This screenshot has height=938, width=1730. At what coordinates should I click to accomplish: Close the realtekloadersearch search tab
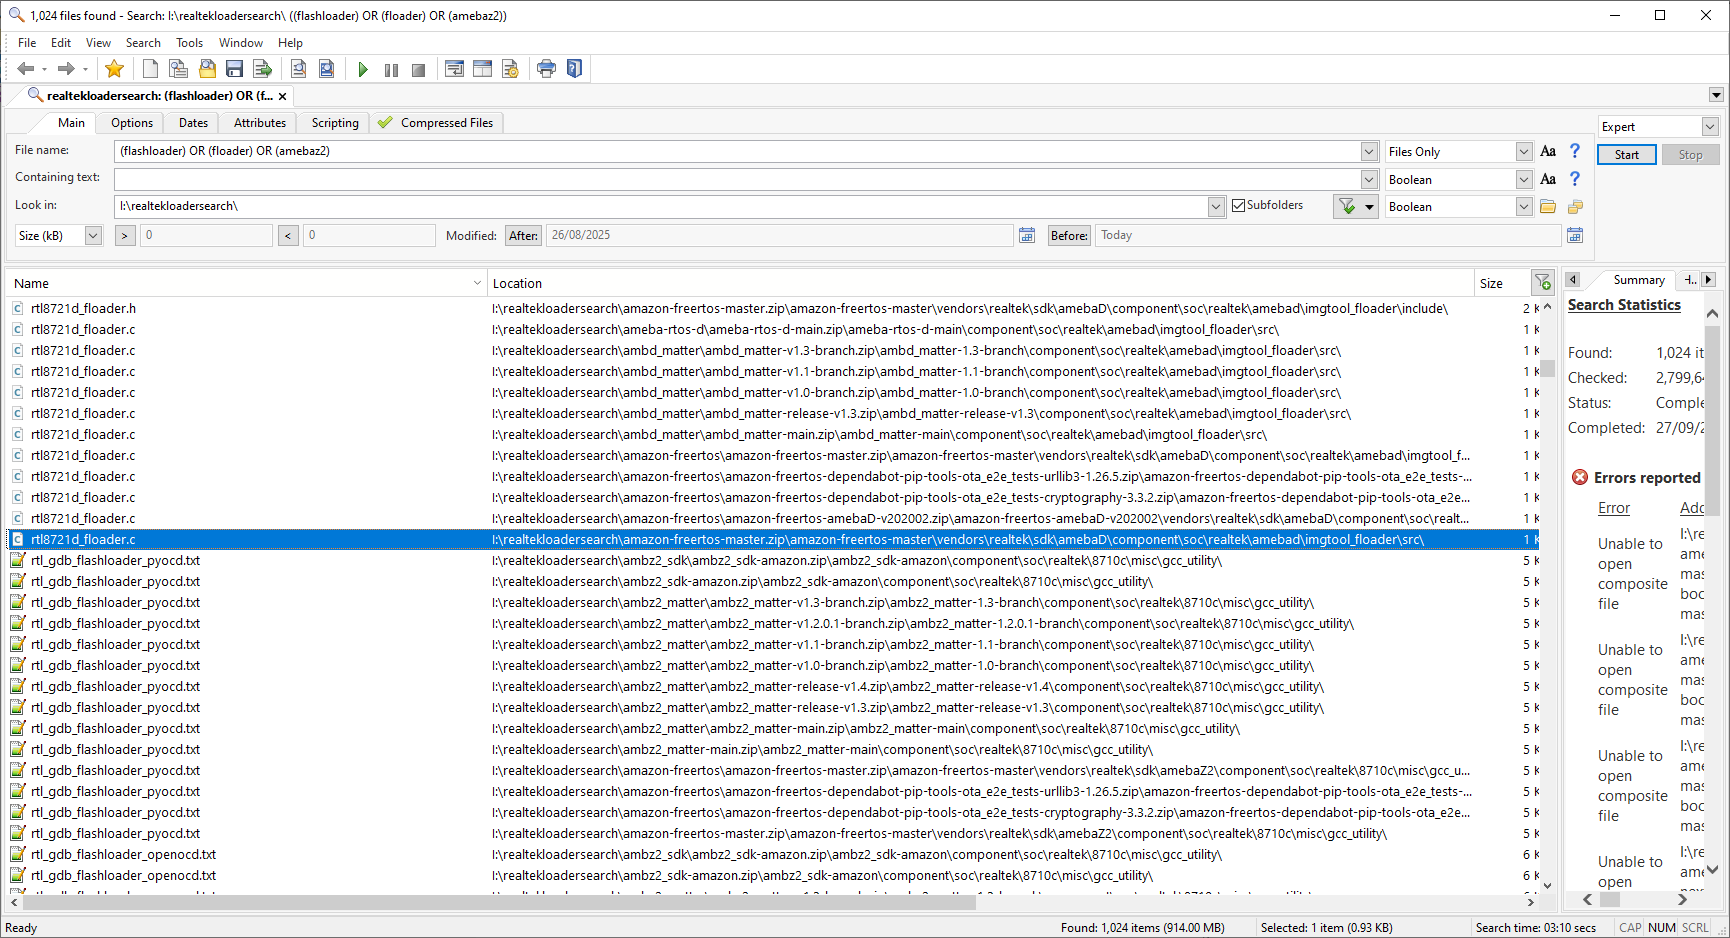coord(283,96)
